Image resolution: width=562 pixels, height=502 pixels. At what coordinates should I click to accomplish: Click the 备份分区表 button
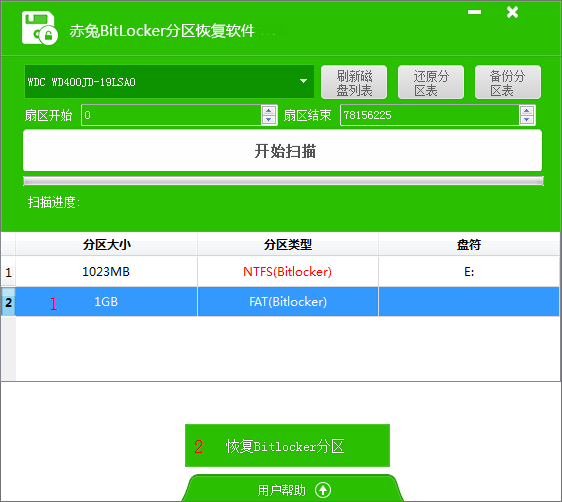[x=508, y=82]
